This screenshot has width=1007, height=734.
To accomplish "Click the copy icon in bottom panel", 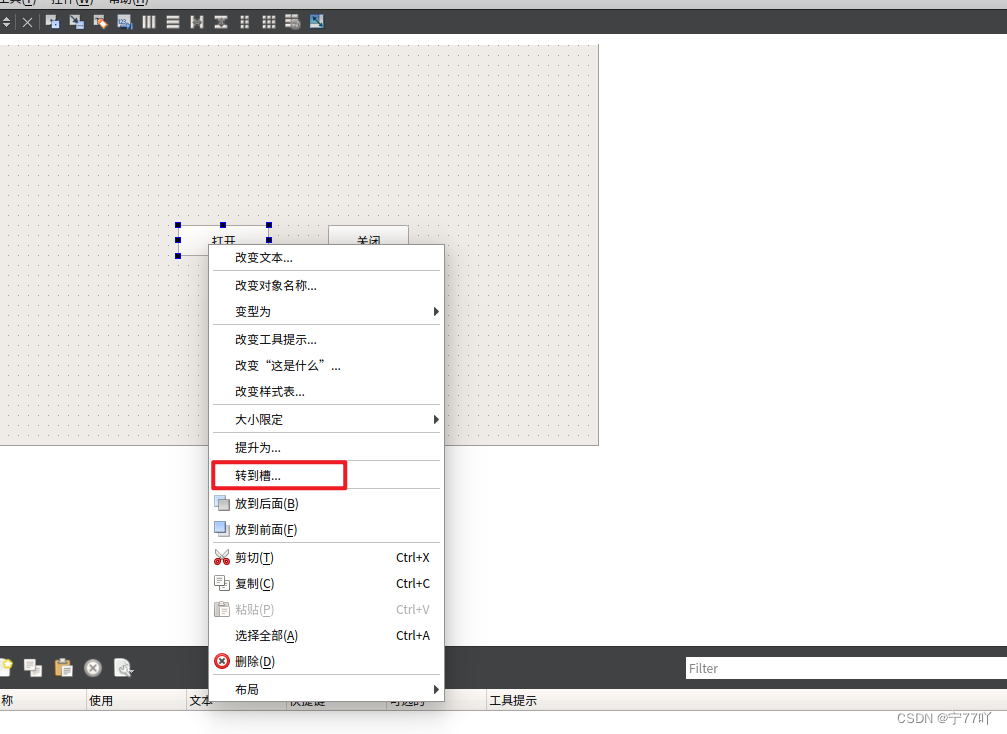I will pyautogui.click(x=33, y=668).
